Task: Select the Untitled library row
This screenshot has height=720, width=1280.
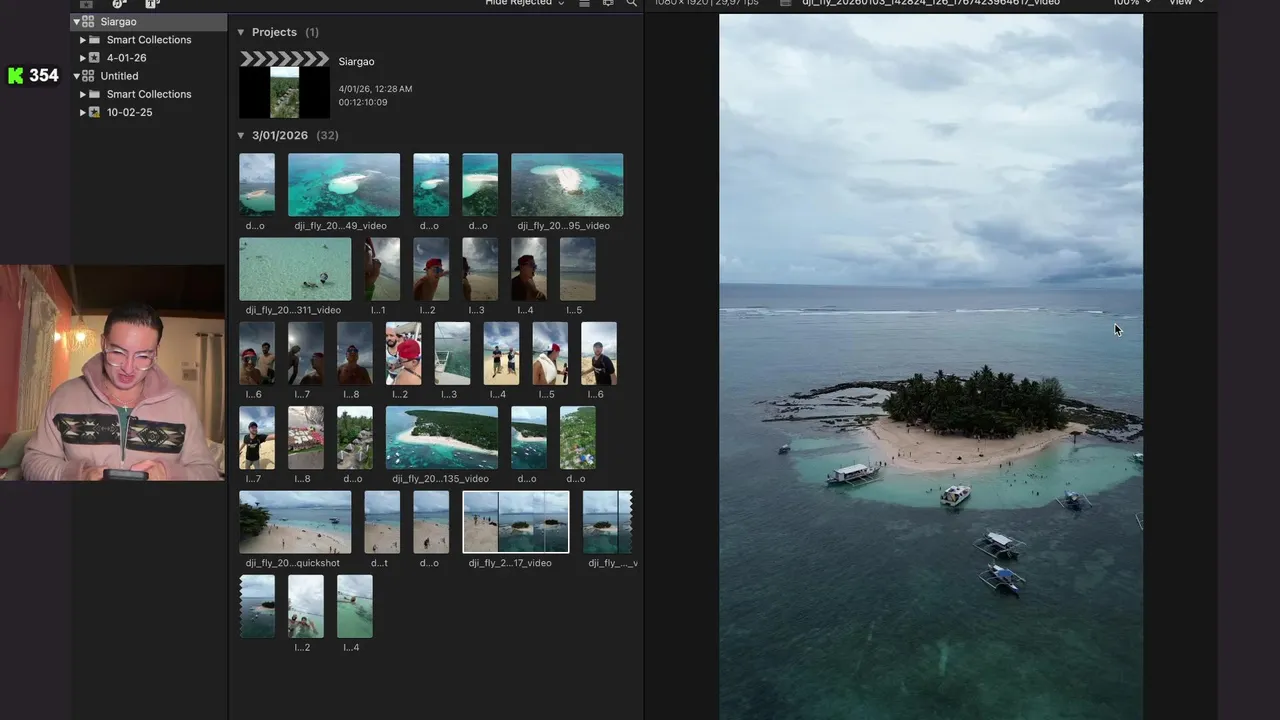Action: click(149, 76)
